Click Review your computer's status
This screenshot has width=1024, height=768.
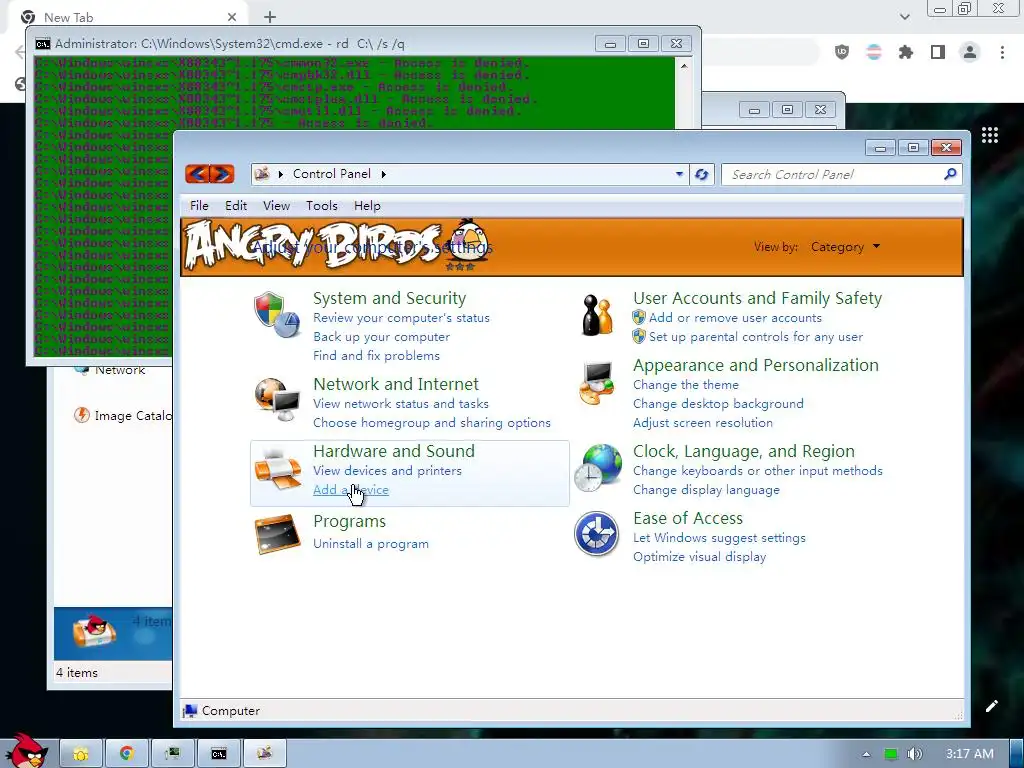pyautogui.click(x=401, y=318)
